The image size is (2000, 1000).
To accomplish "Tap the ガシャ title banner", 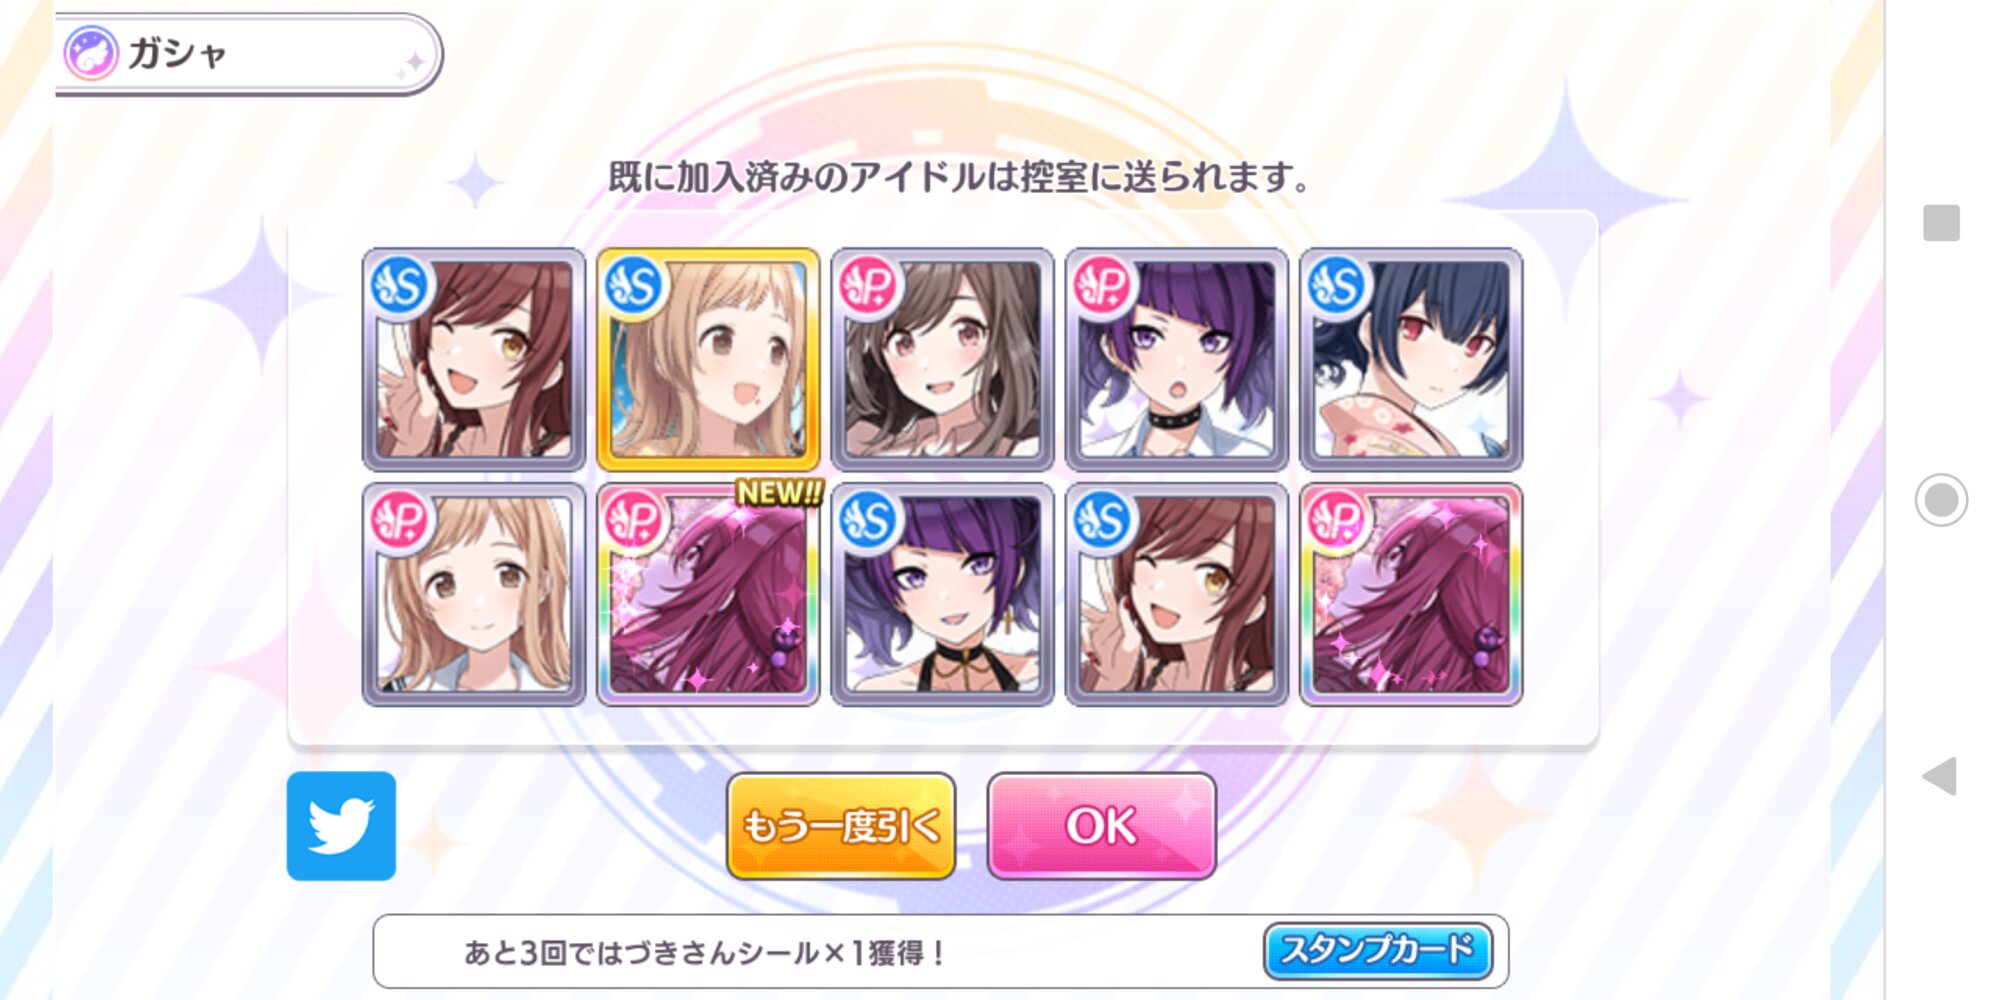I will (248, 54).
